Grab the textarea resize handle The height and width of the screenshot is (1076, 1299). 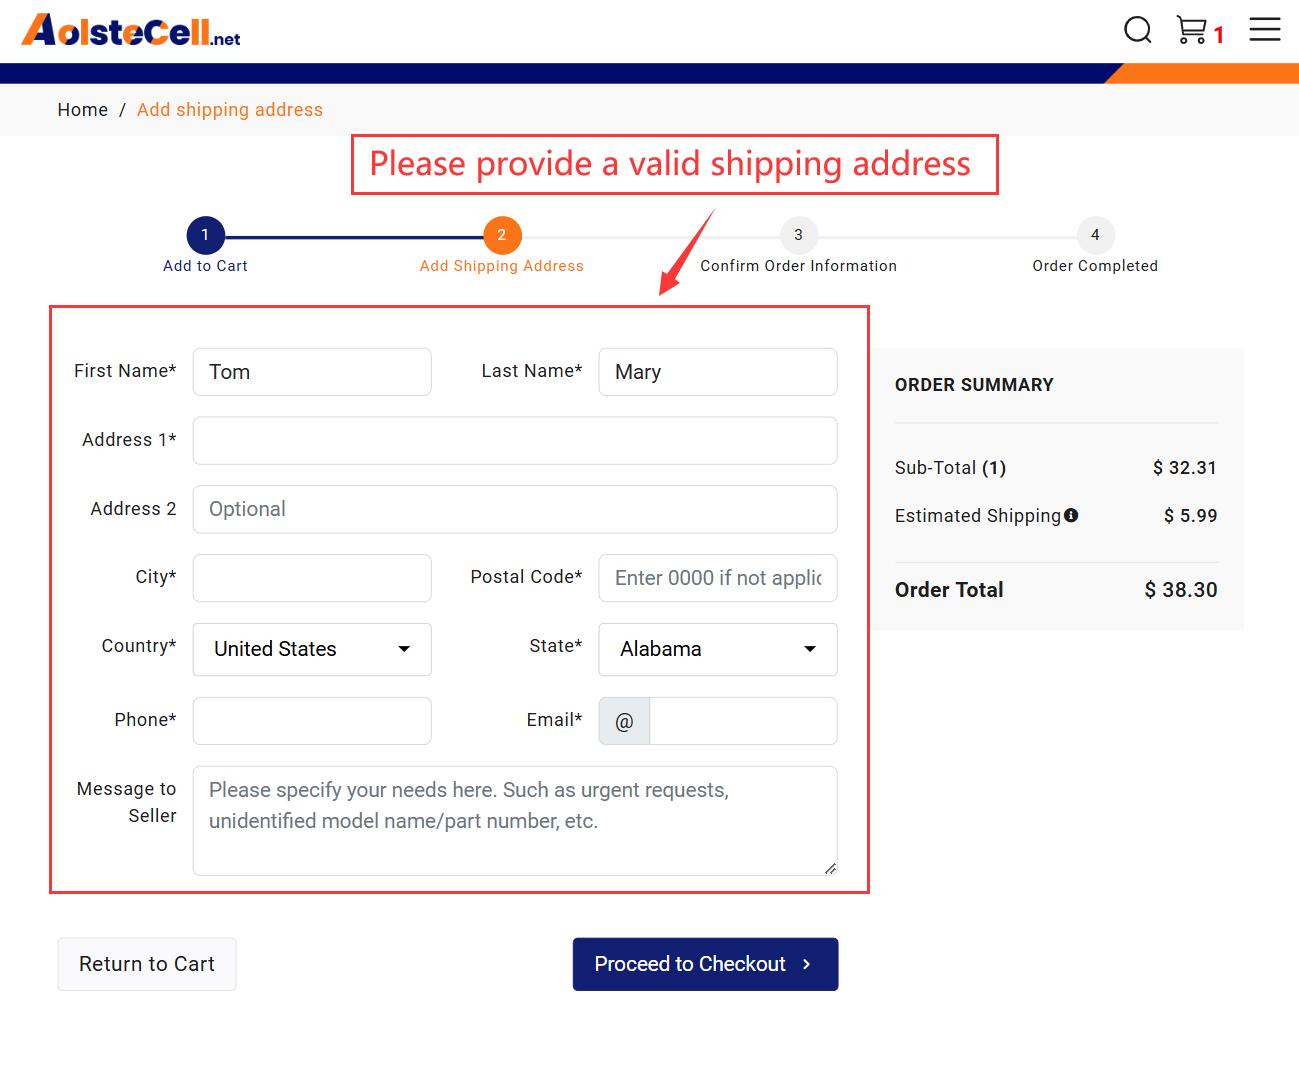coord(830,868)
